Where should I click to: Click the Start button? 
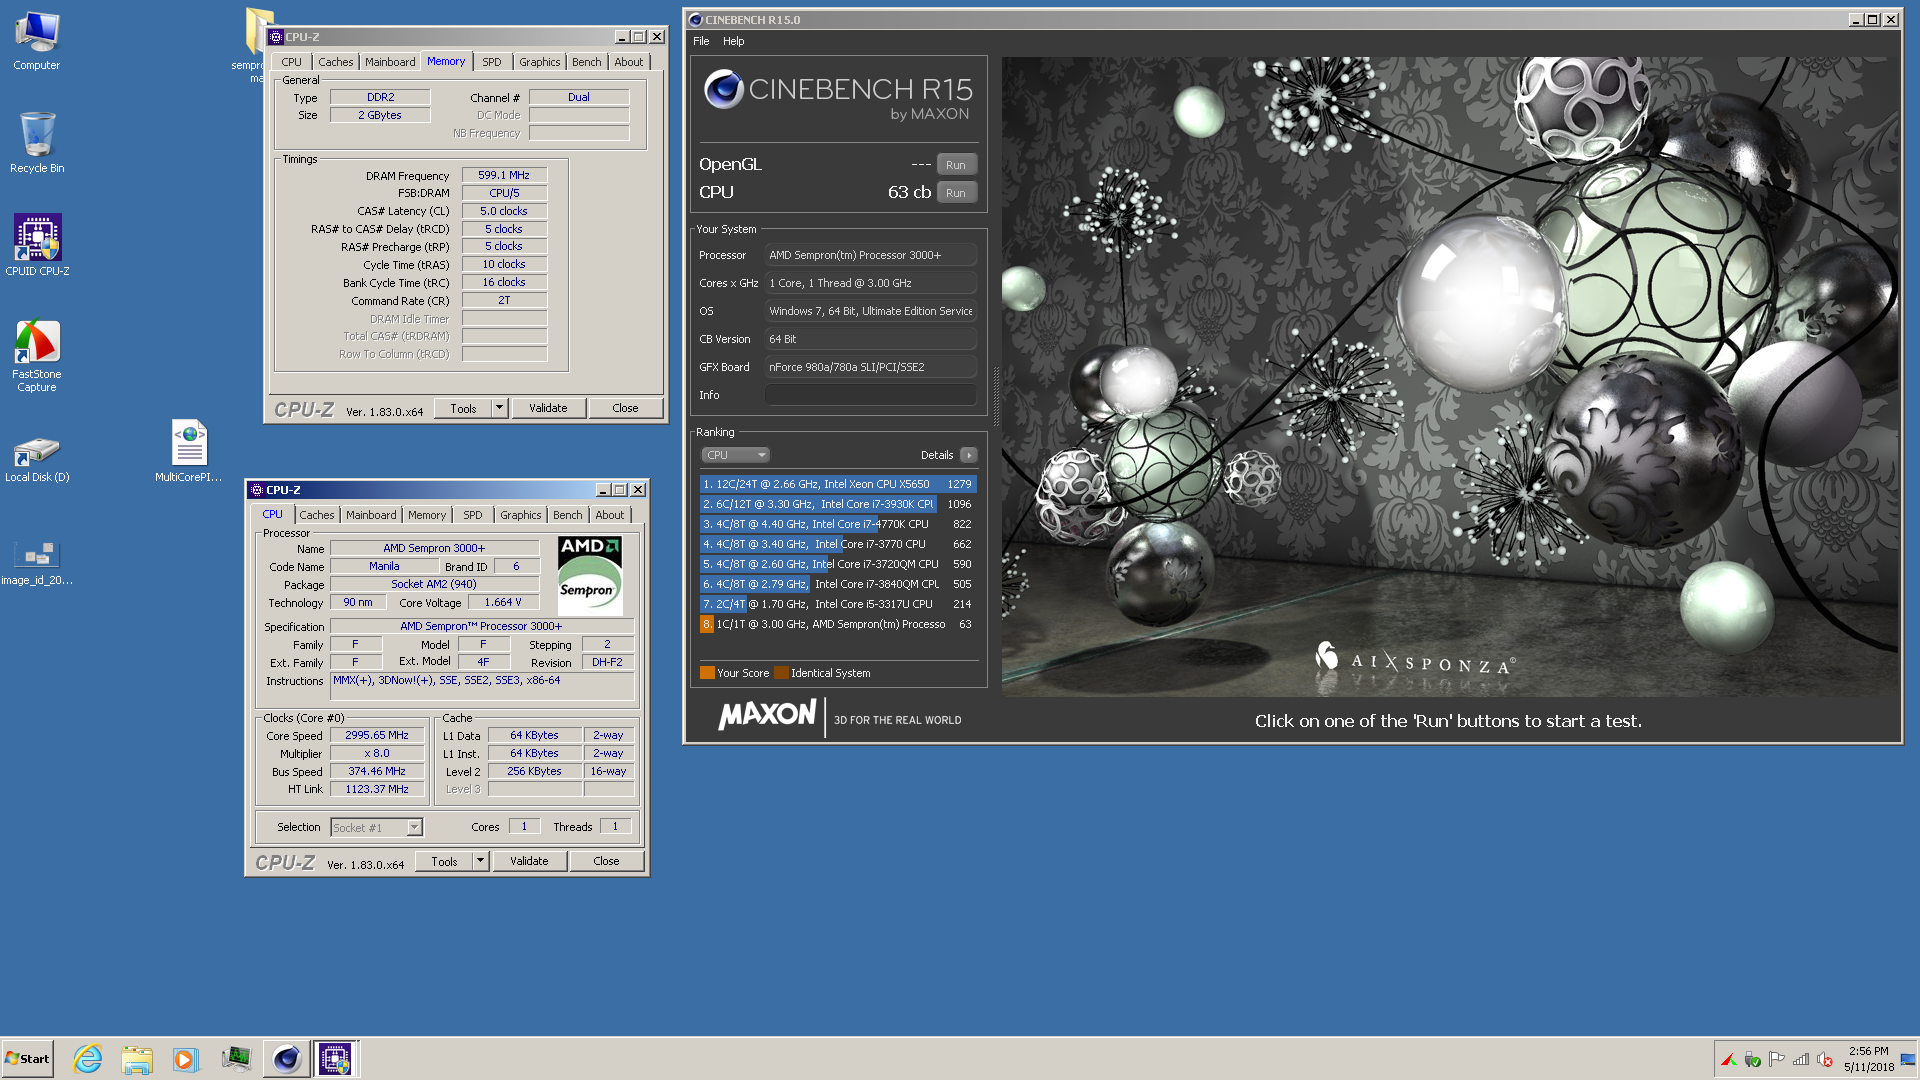(x=27, y=1059)
